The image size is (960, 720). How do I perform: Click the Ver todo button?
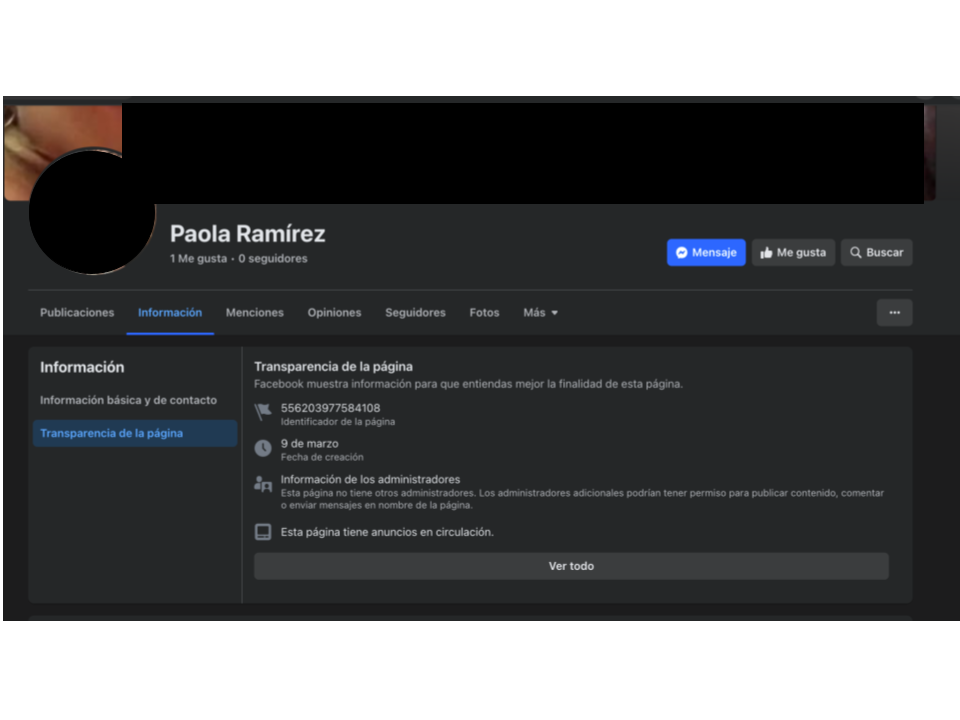(571, 566)
